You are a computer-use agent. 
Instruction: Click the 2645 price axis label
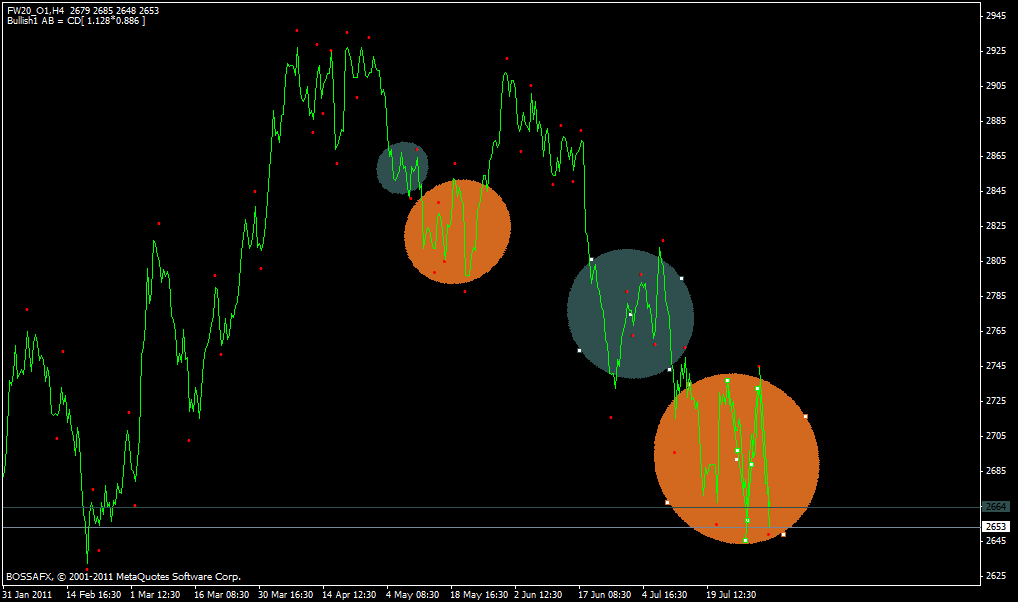996,541
